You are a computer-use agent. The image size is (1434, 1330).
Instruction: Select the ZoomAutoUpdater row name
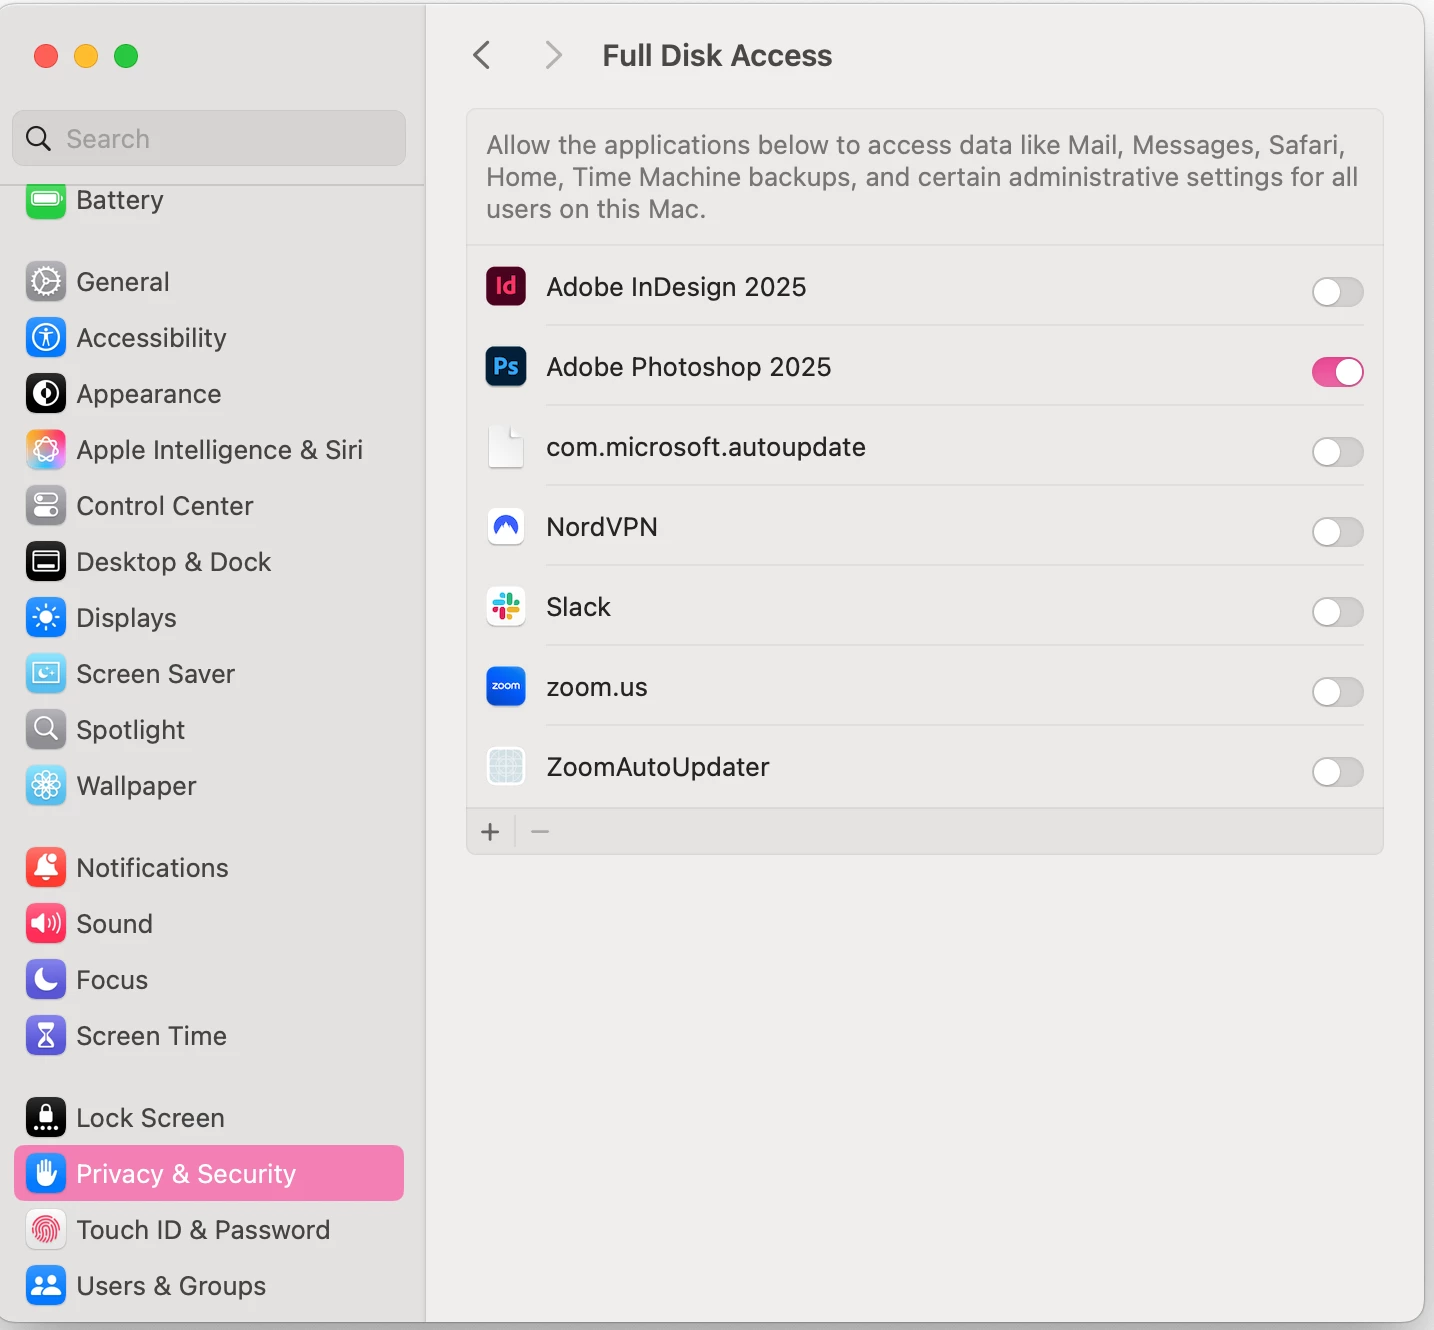click(x=658, y=767)
